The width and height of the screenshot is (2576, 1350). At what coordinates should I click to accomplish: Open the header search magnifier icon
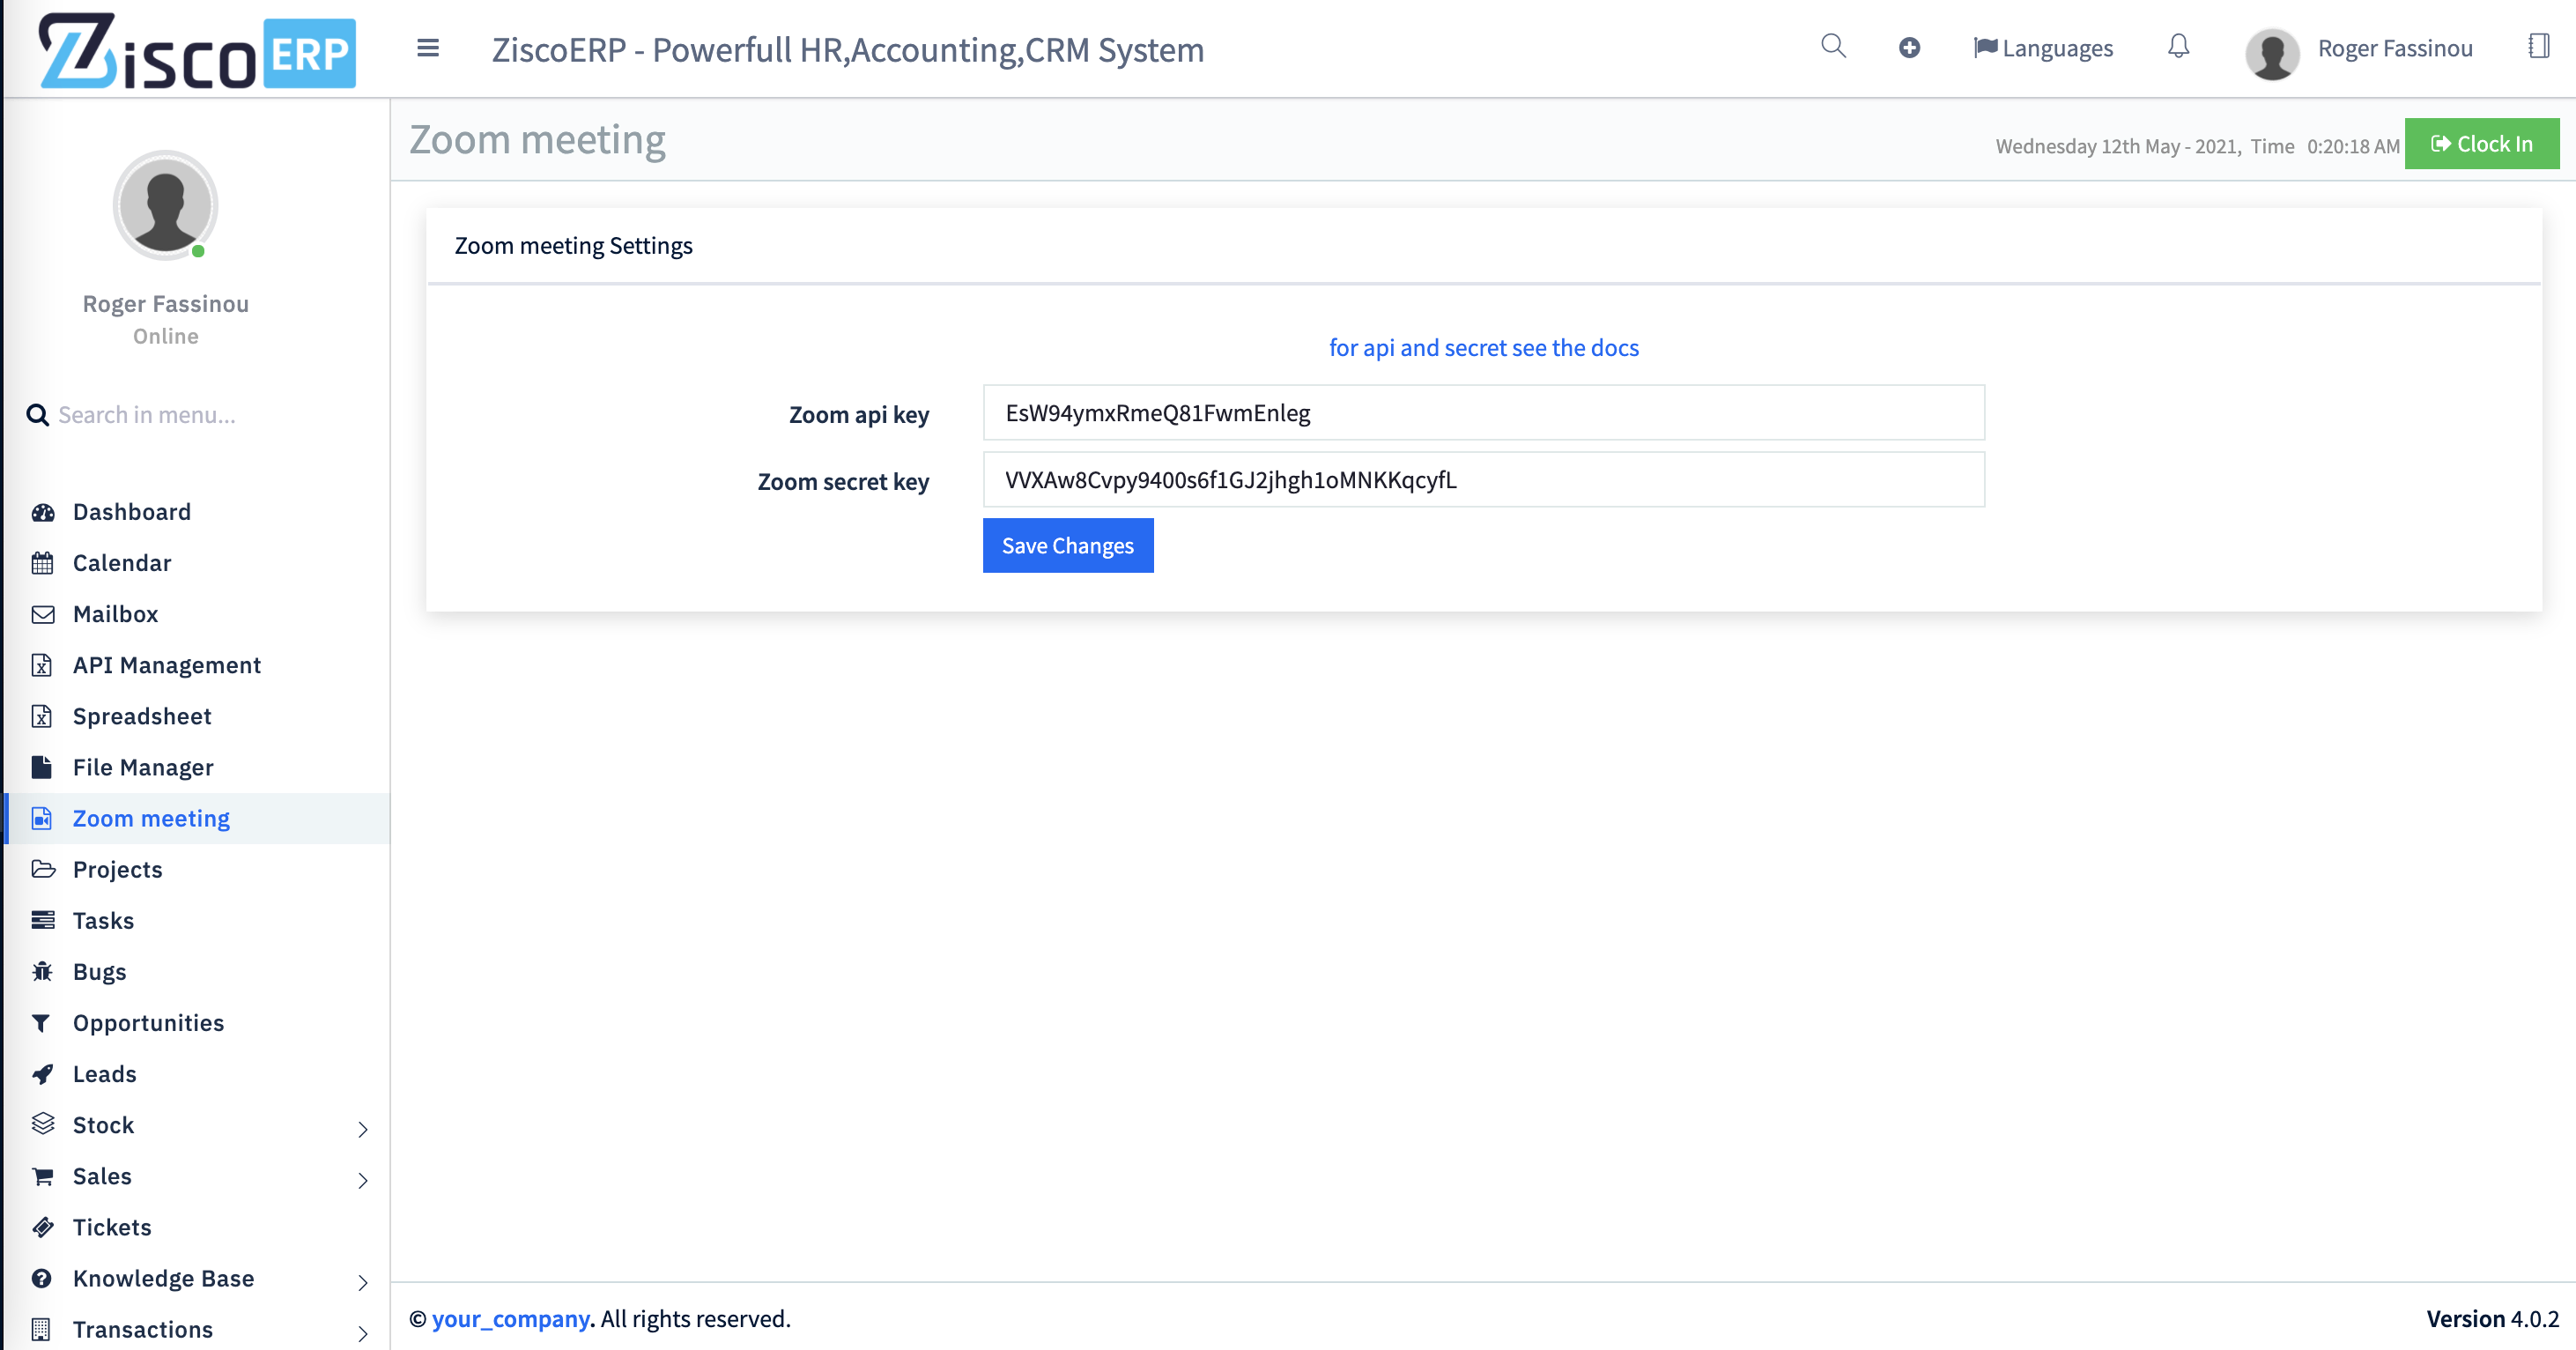click(x=1833, y=46)
